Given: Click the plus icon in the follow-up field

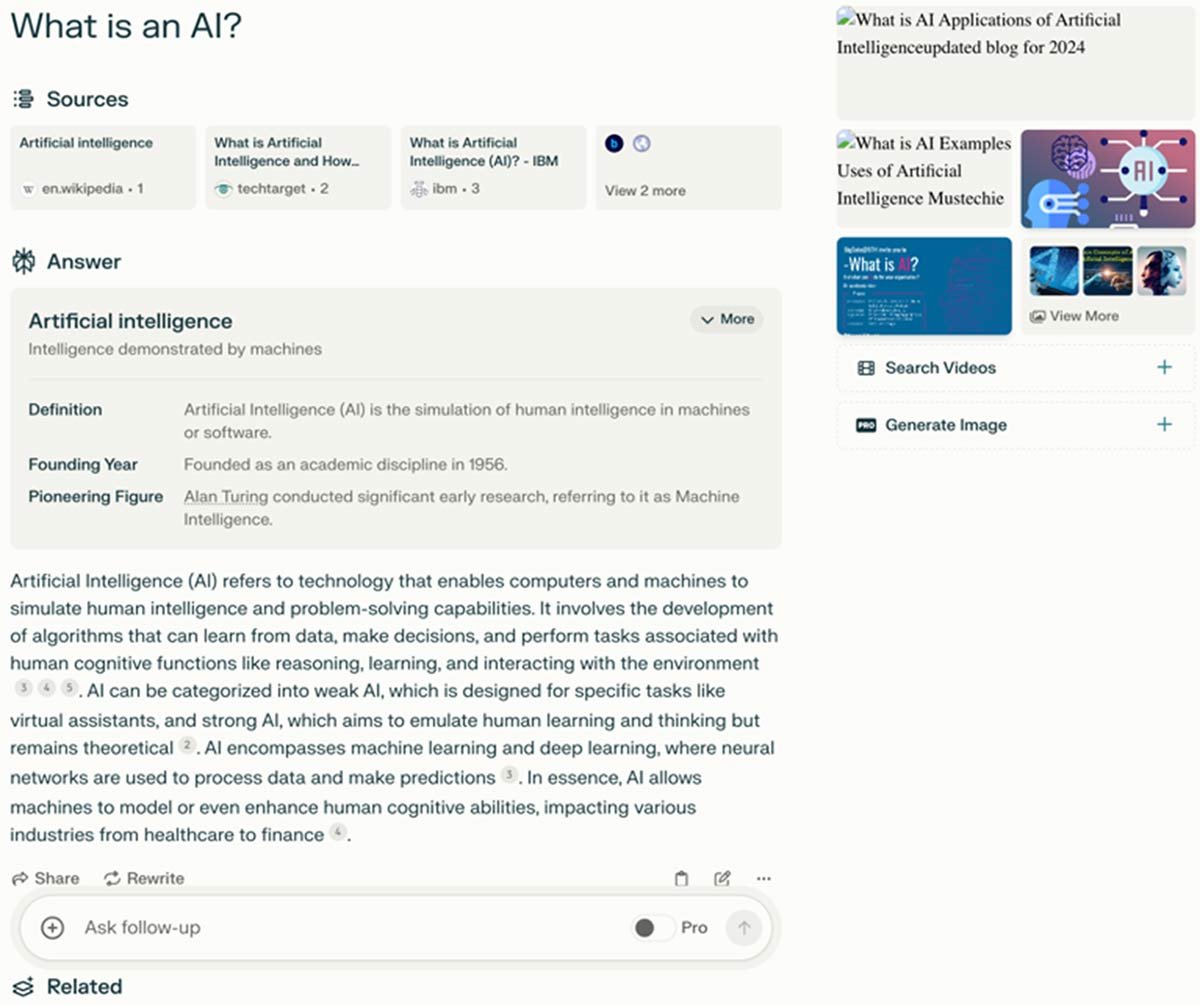Looking at the screenshot, I should pos(50,928).
